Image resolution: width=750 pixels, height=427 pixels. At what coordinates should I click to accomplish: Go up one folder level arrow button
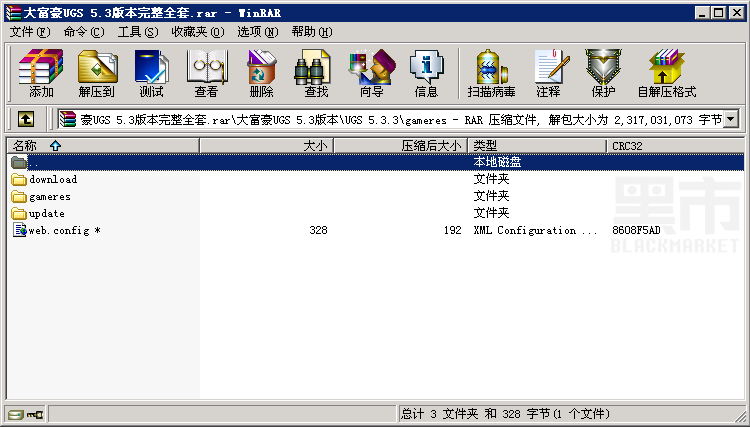(26, 119)
